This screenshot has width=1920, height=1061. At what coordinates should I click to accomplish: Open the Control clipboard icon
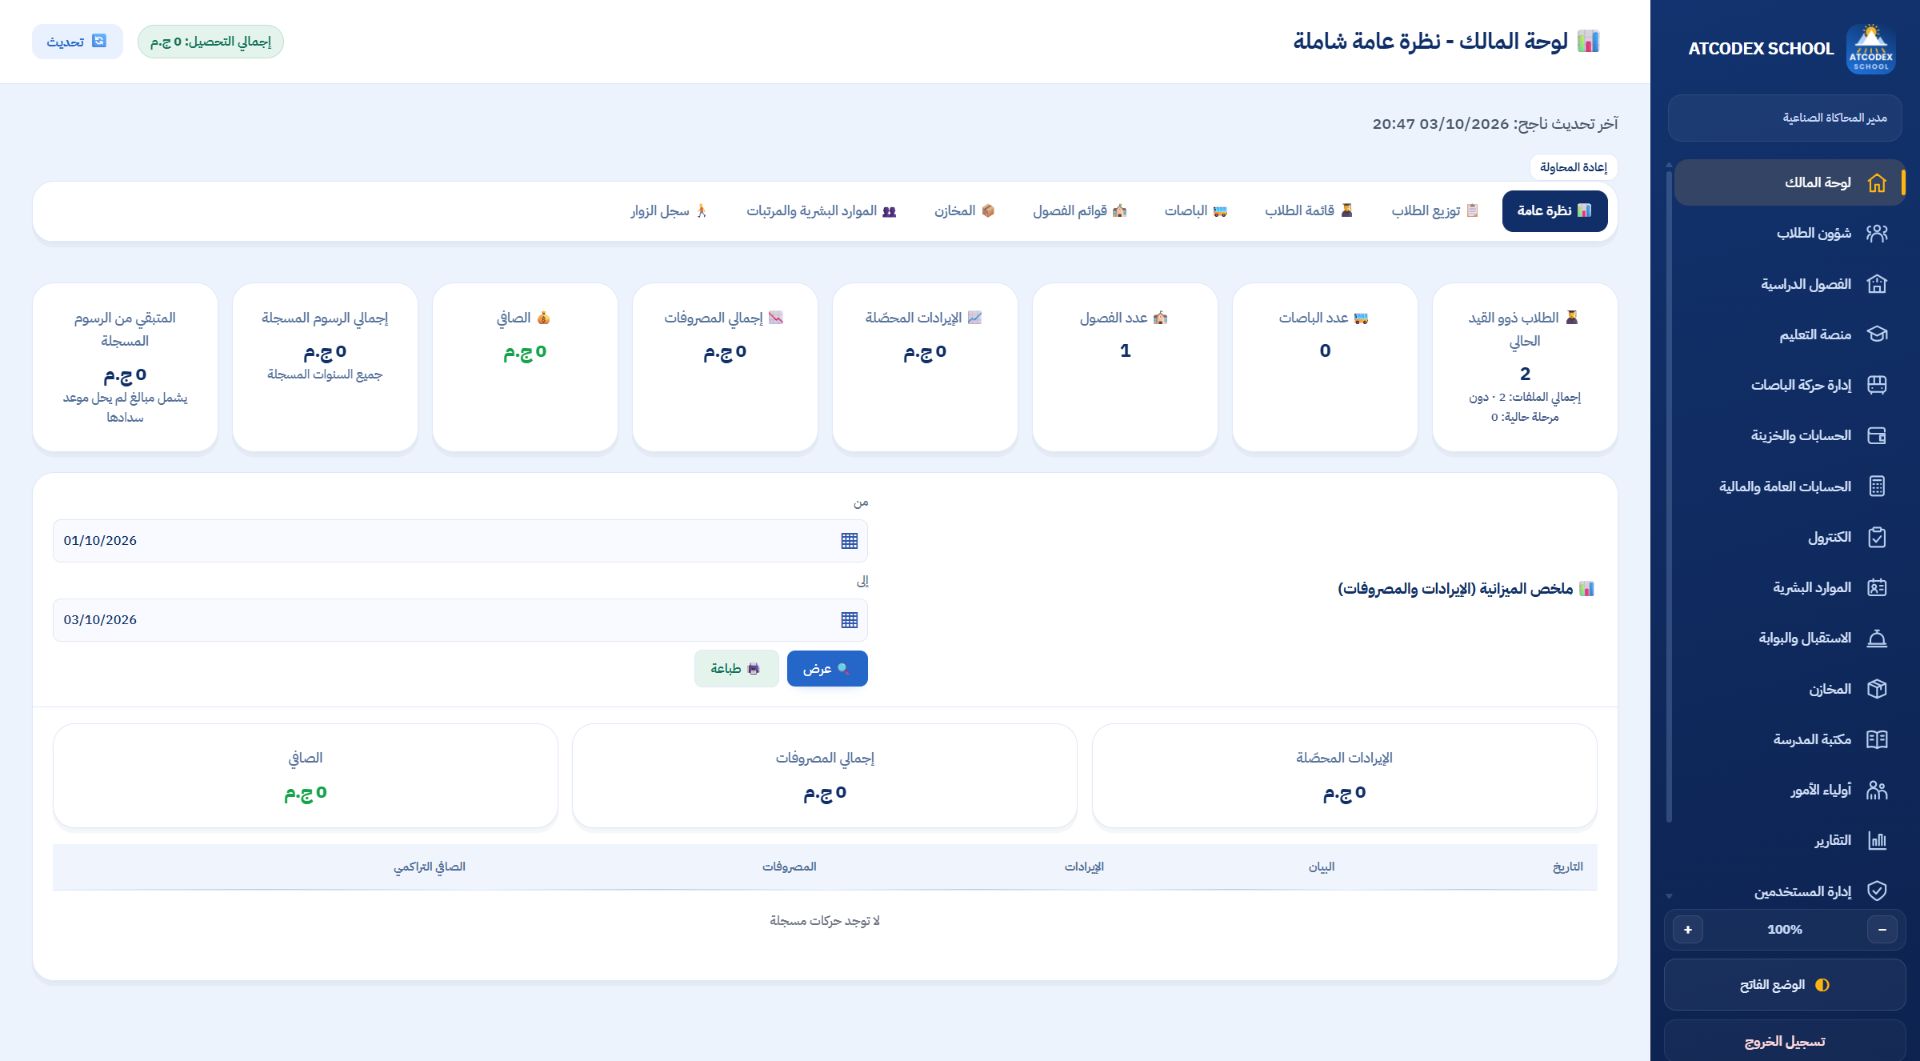click(1877, 537)
